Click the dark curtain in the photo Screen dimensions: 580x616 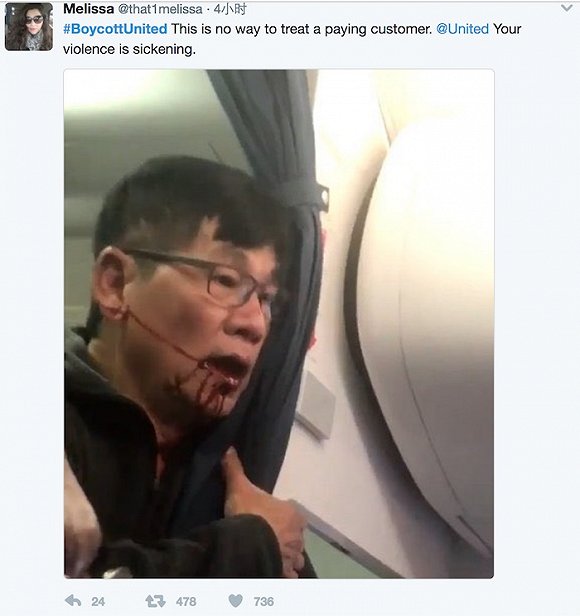point(275,236)
